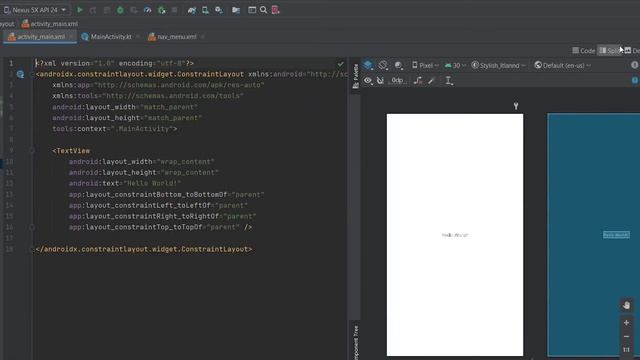Viewport: 640px width, 360px height.
Task: Click activity_main.xml in the breadcrumb bar
Action: coord(49,24)
